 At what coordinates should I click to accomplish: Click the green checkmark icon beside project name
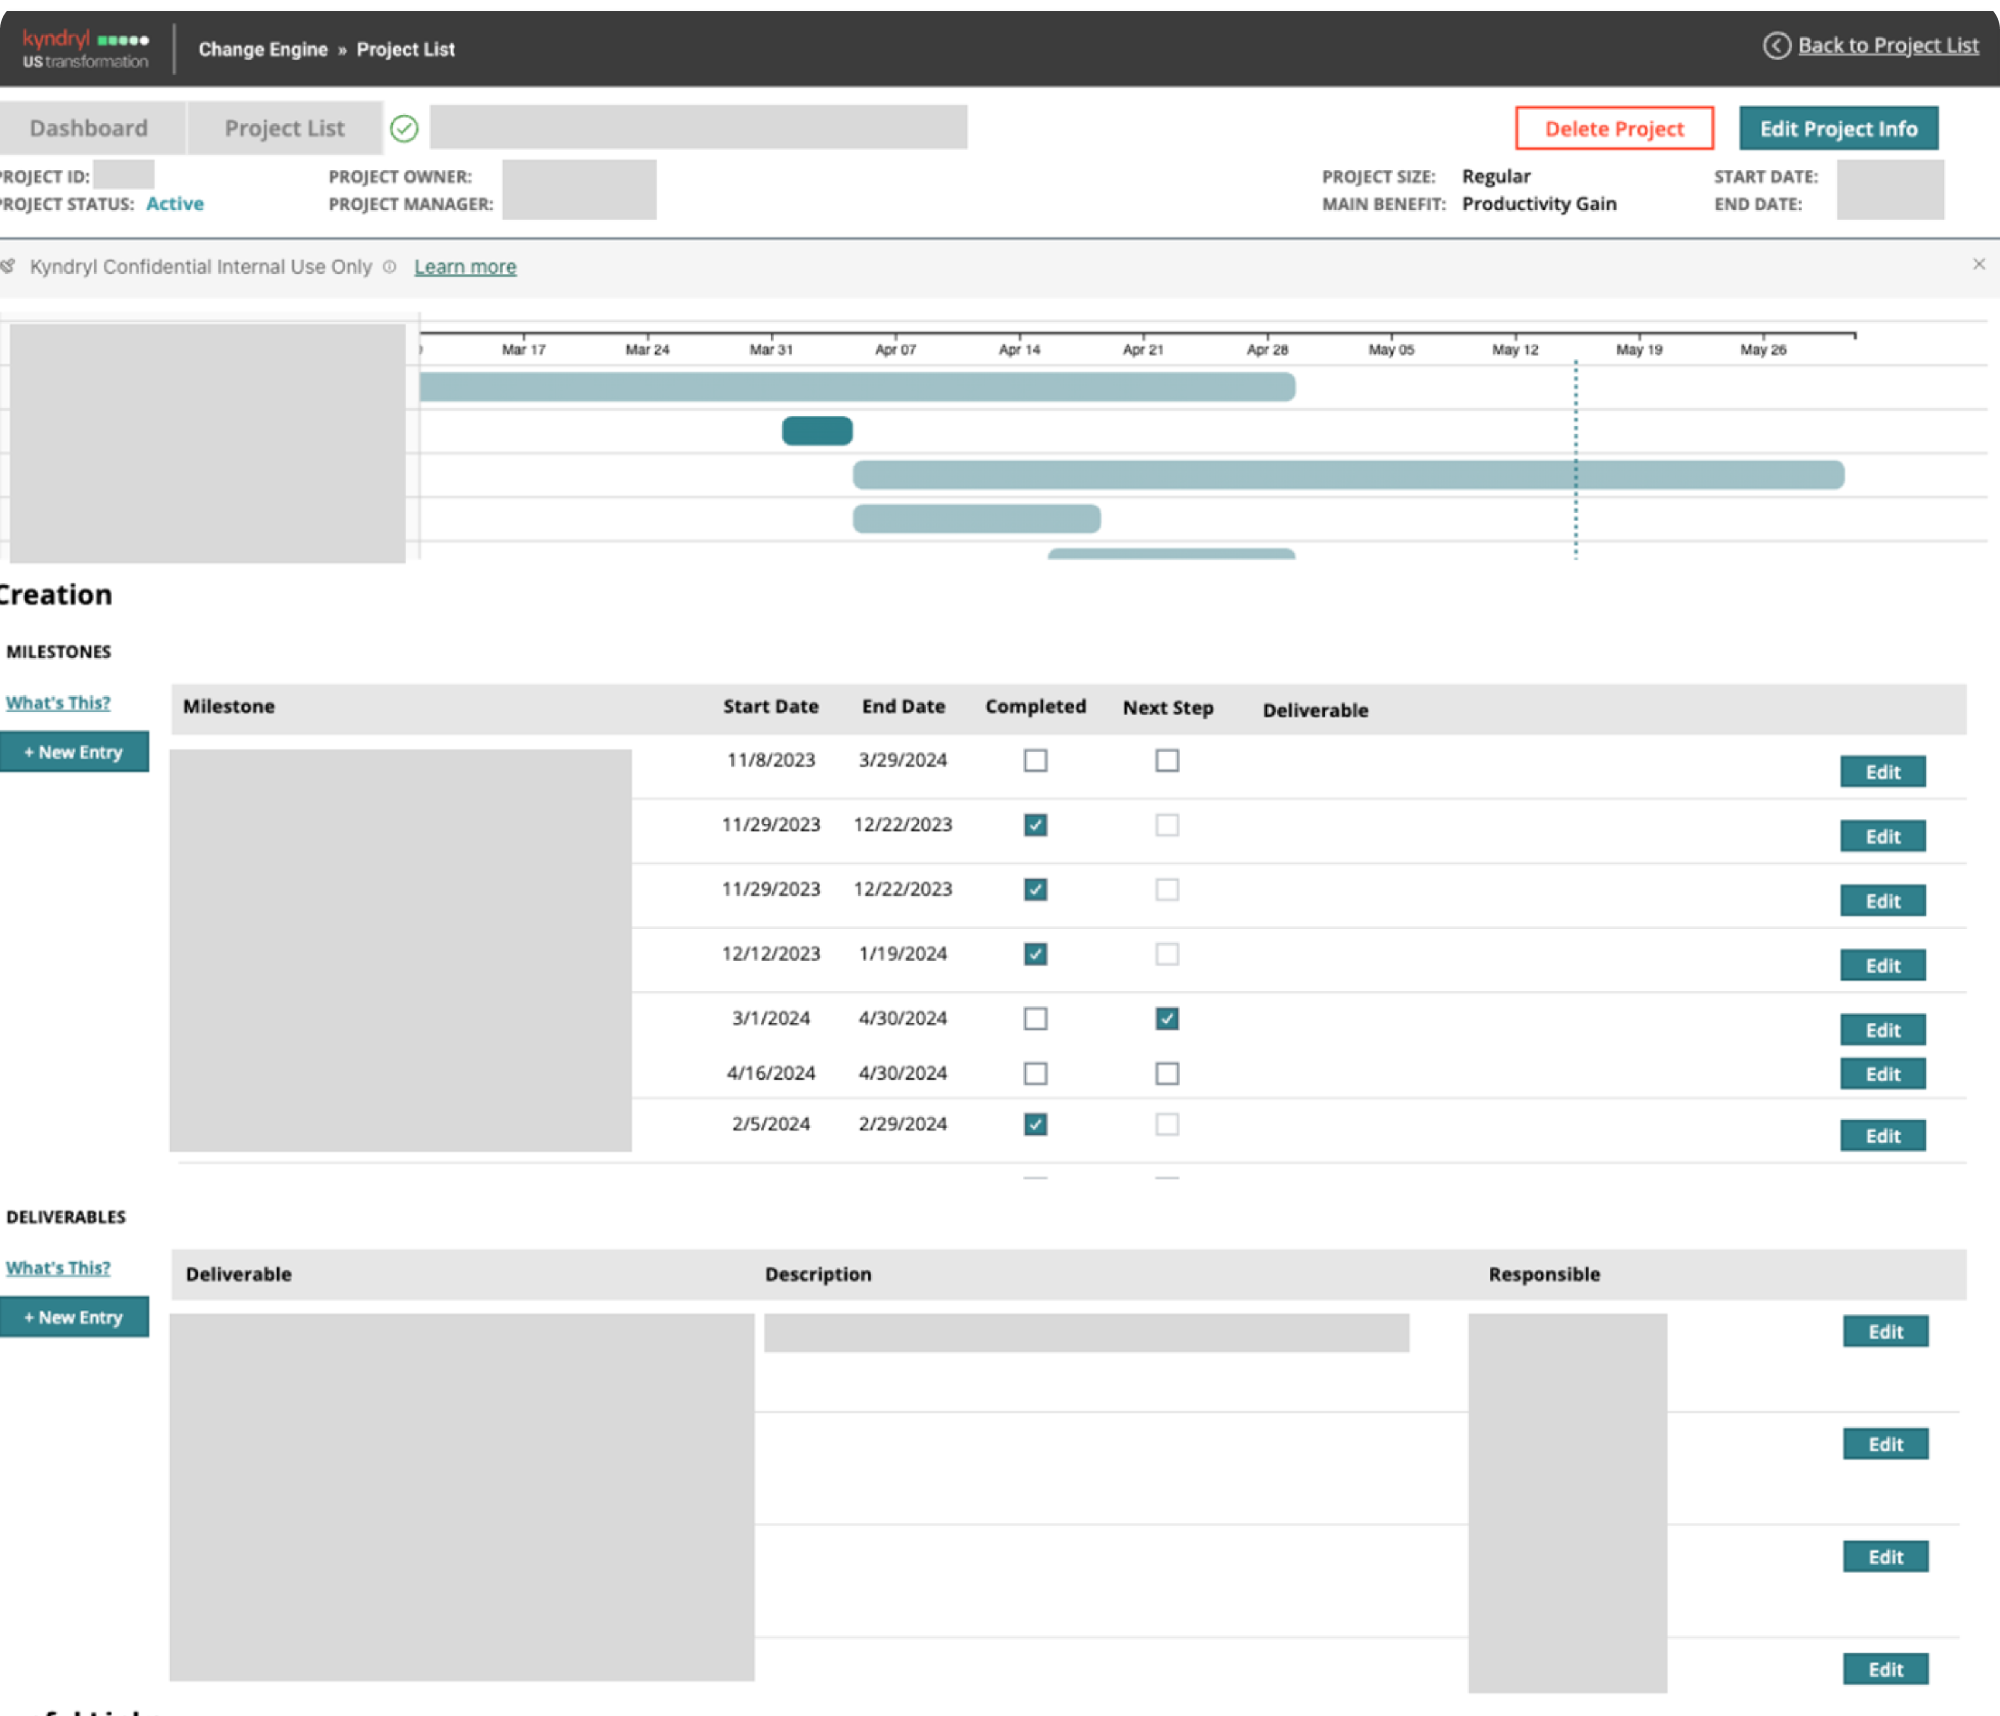(x=404, y=128)
